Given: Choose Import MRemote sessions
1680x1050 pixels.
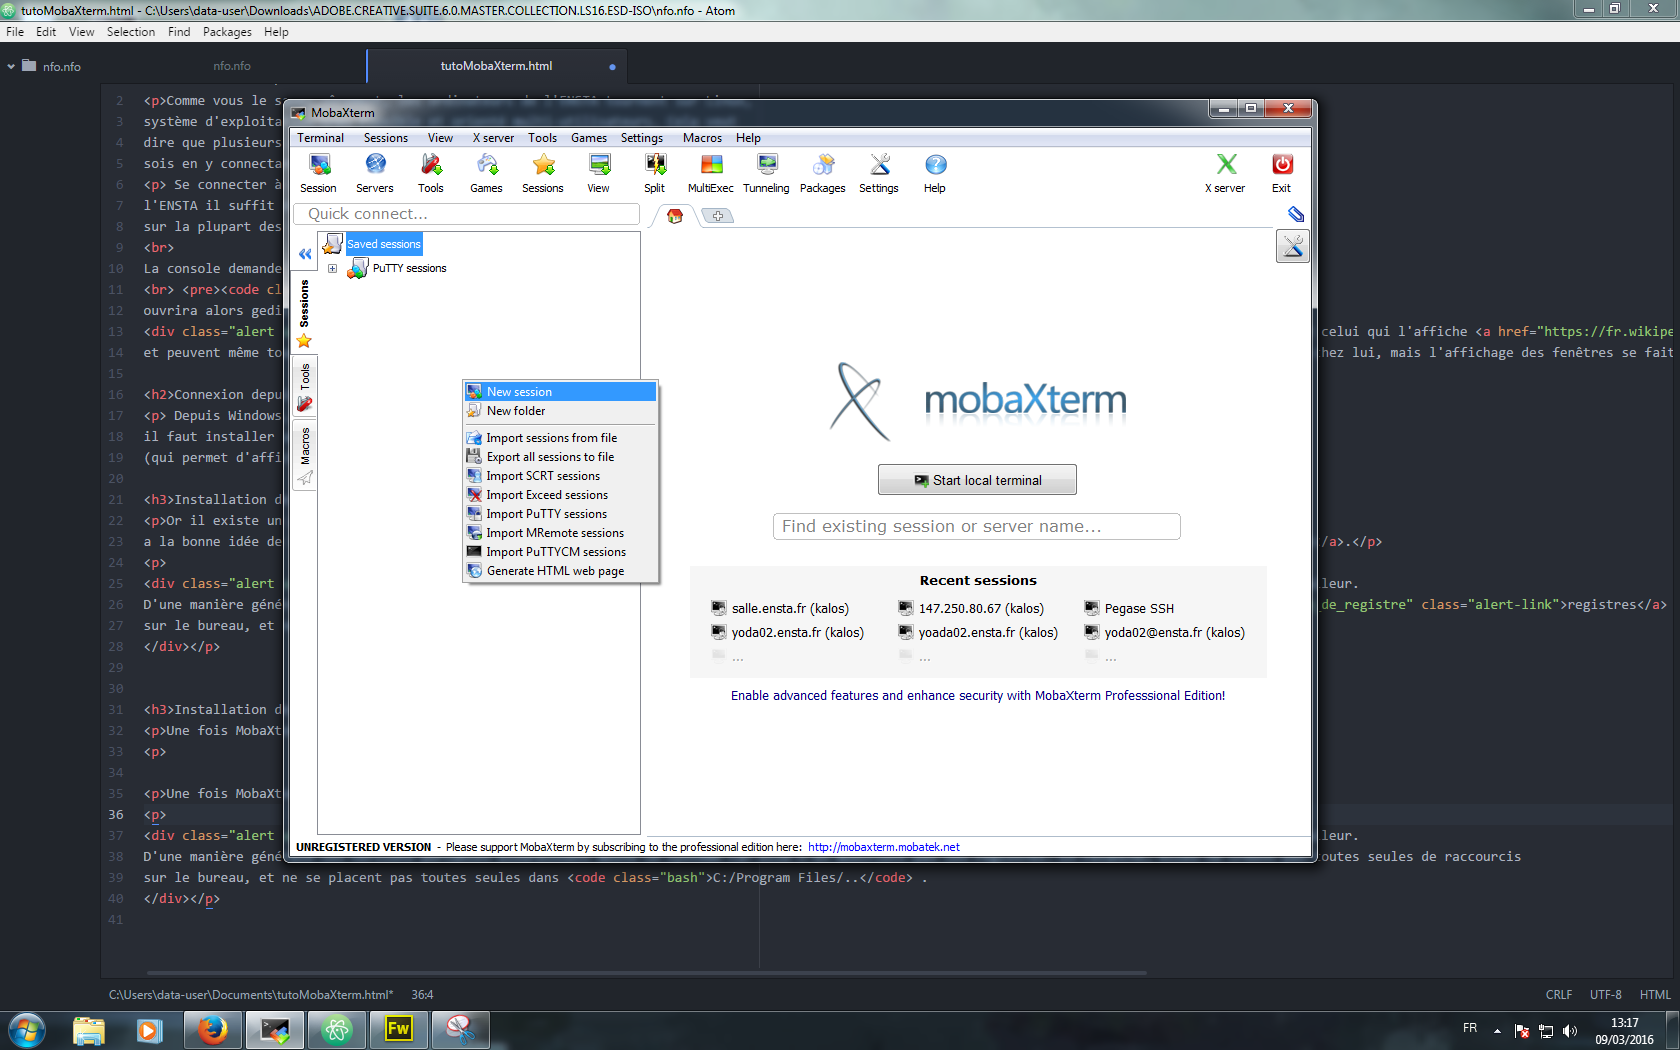Looking at the screenshot, I should (560, 533).
